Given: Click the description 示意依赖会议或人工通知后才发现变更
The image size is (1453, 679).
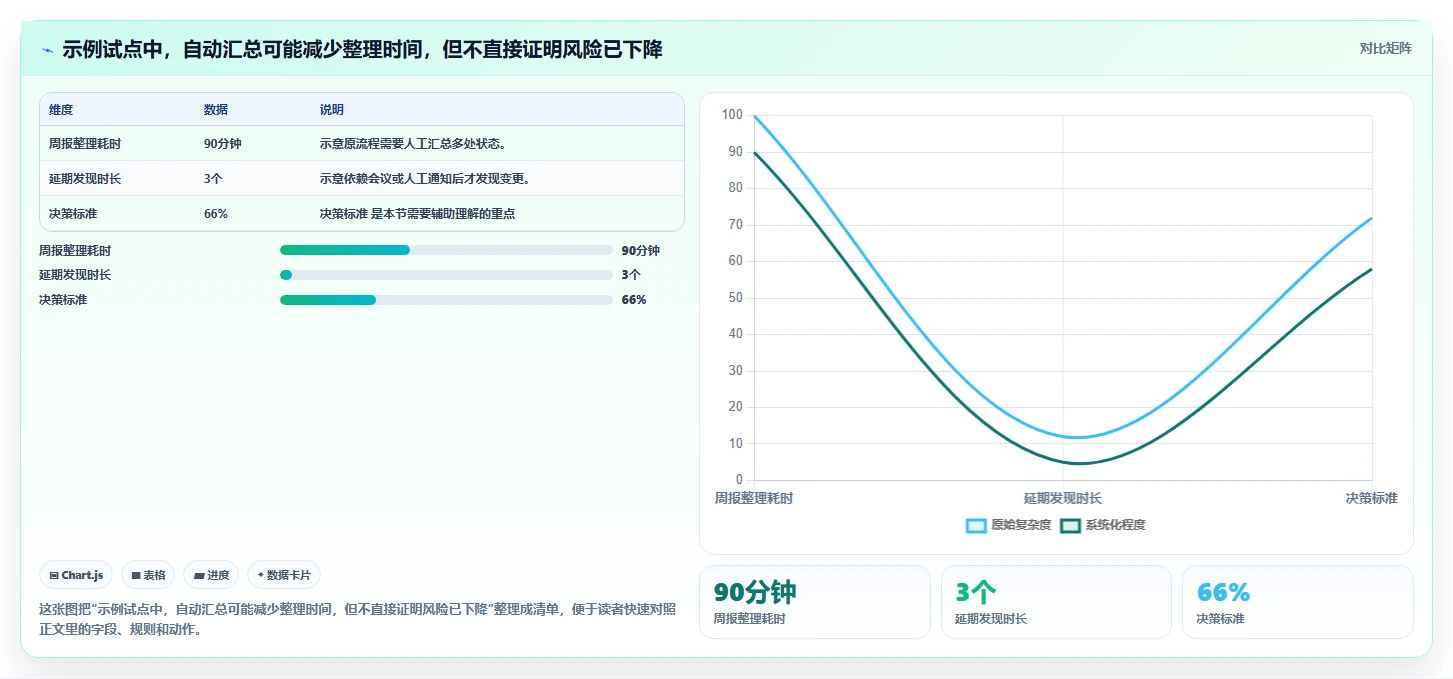Looking at the screenshot, I should (x=426, y=179).
